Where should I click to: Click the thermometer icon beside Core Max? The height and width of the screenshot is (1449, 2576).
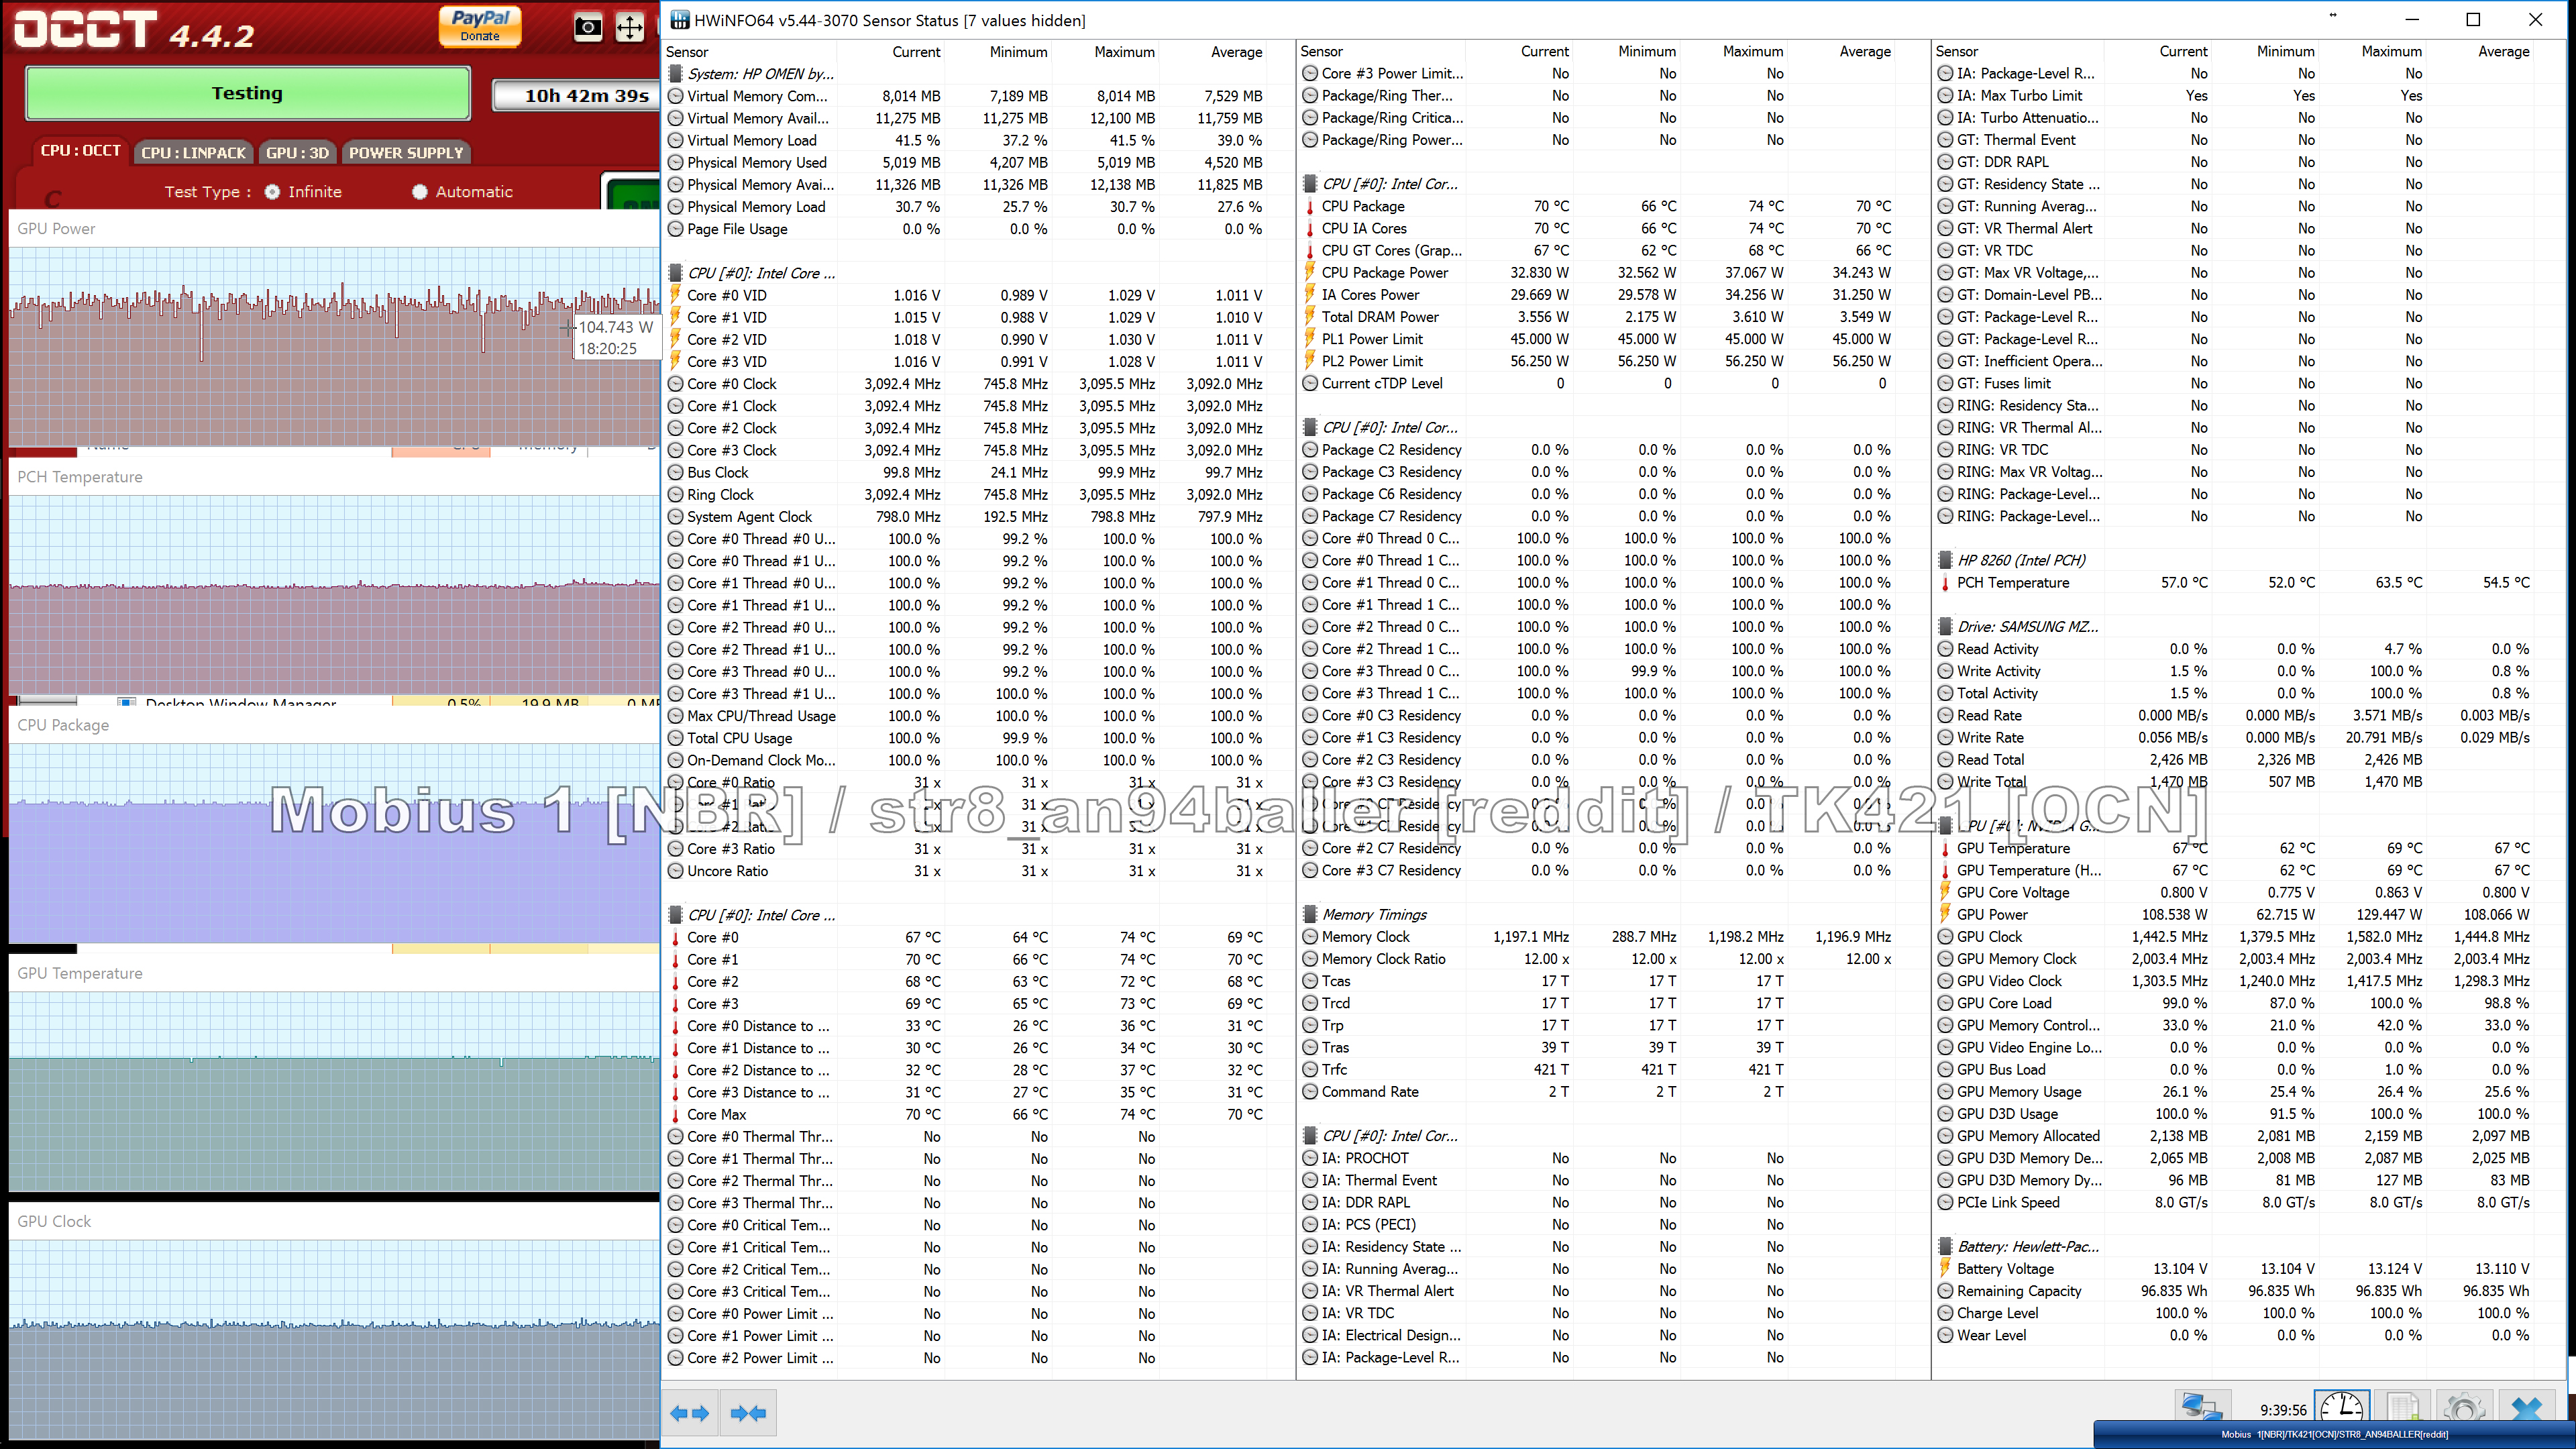(675, 1115)
